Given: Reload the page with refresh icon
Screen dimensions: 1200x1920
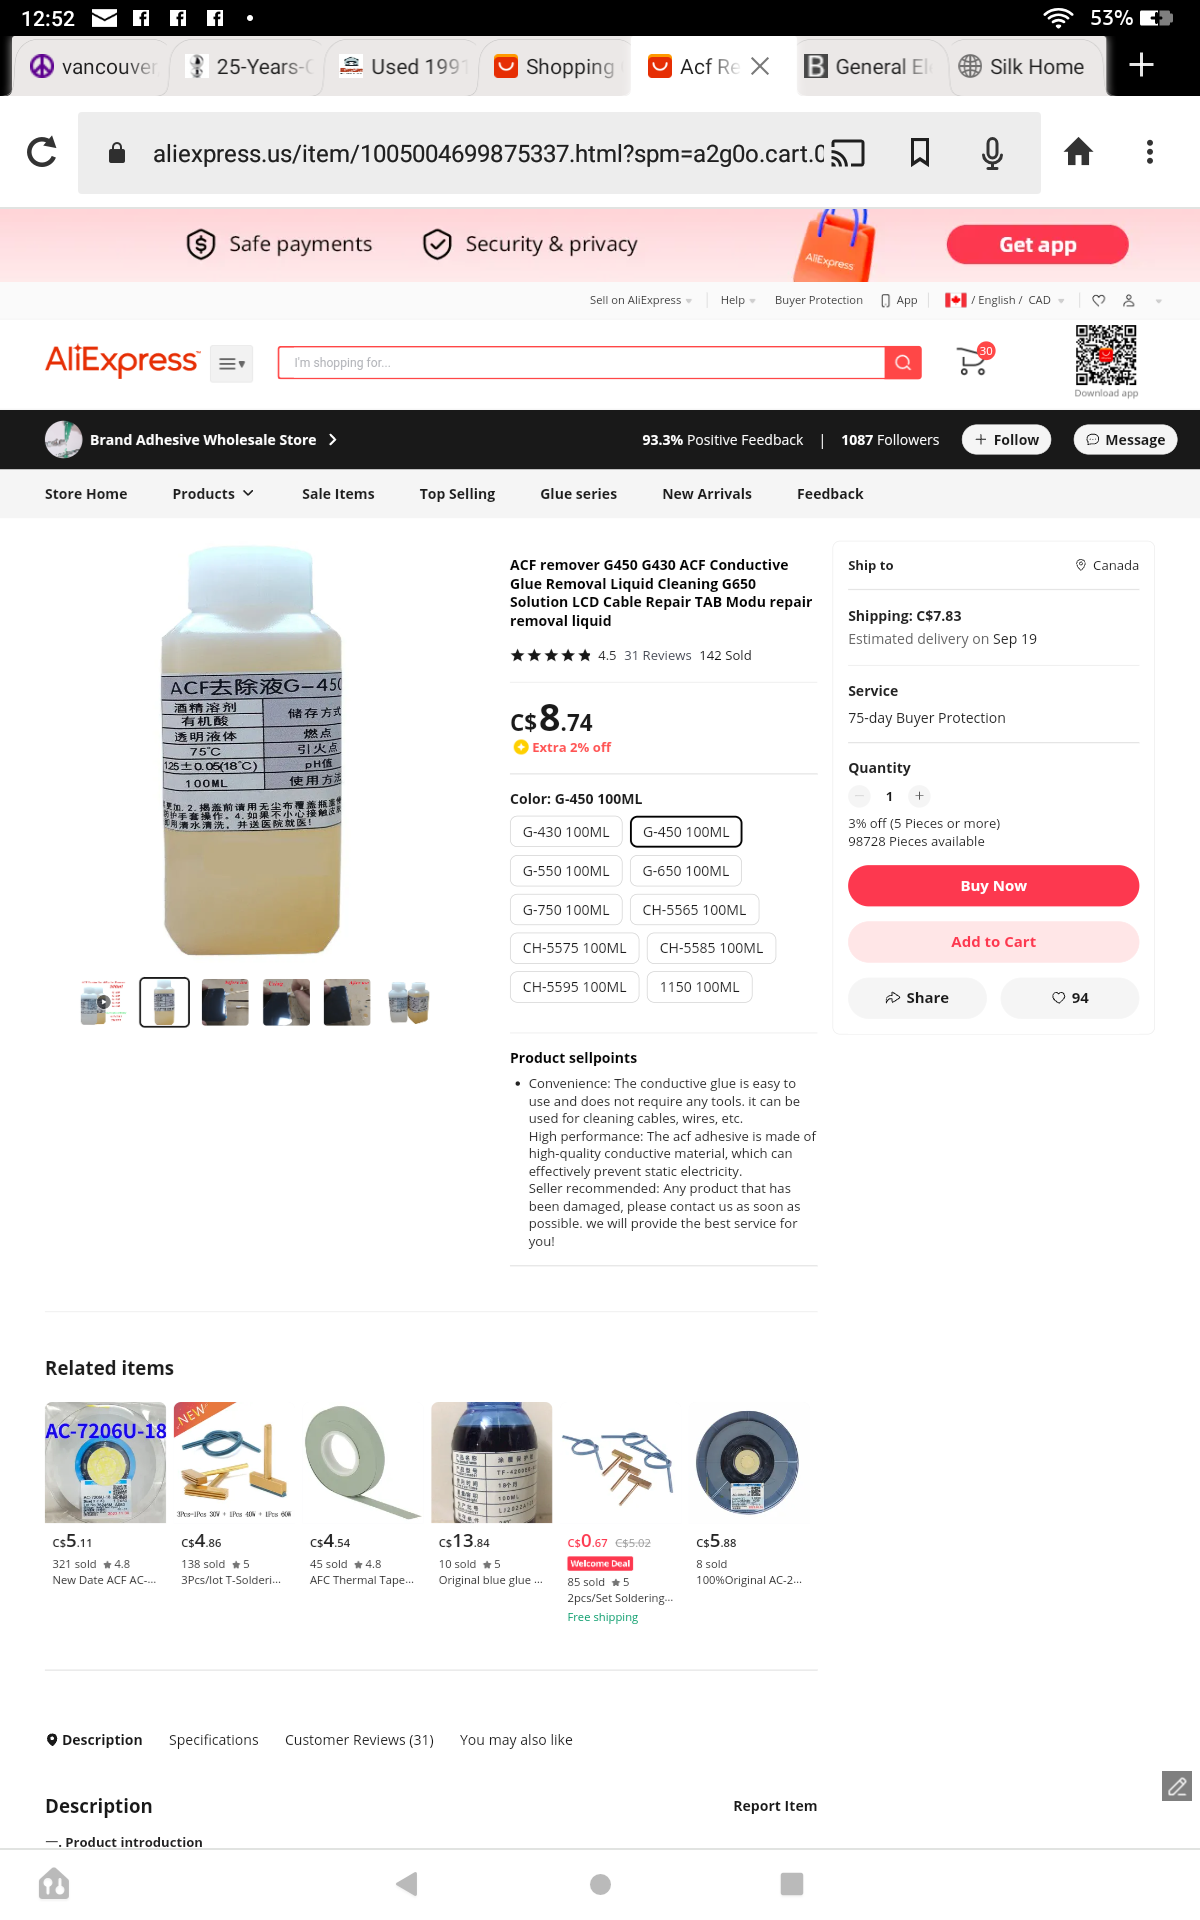Looking at the screenshot, I should (x=42, y=153).
